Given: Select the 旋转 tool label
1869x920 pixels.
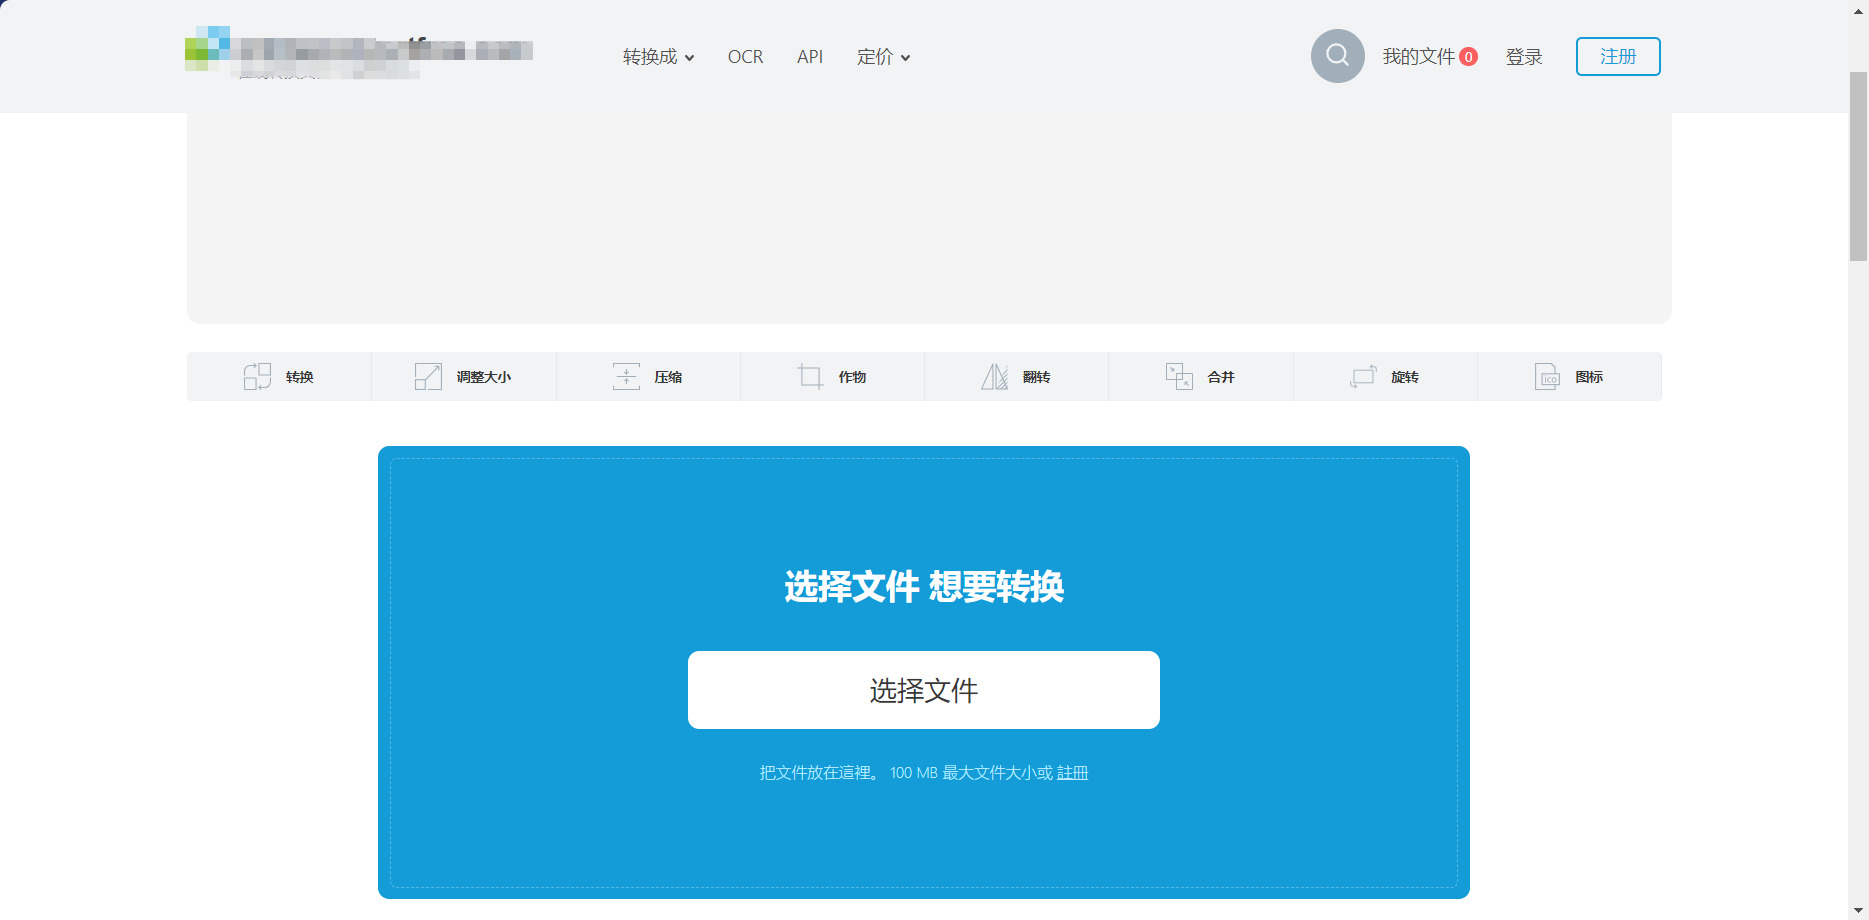Looking at the screenshot, I should coord(1405,377).
